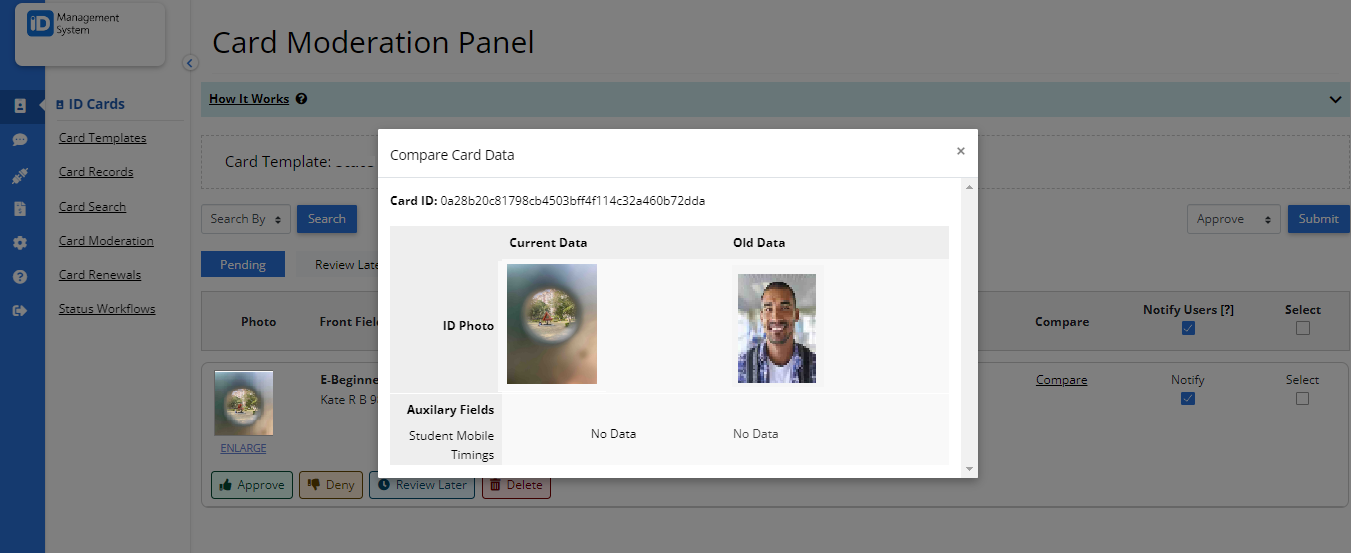Image resolution: width=1351 pixels, height=553 pixels.
Task: Toggle the Notify Users header checkbox
Action: (1188, 328)
